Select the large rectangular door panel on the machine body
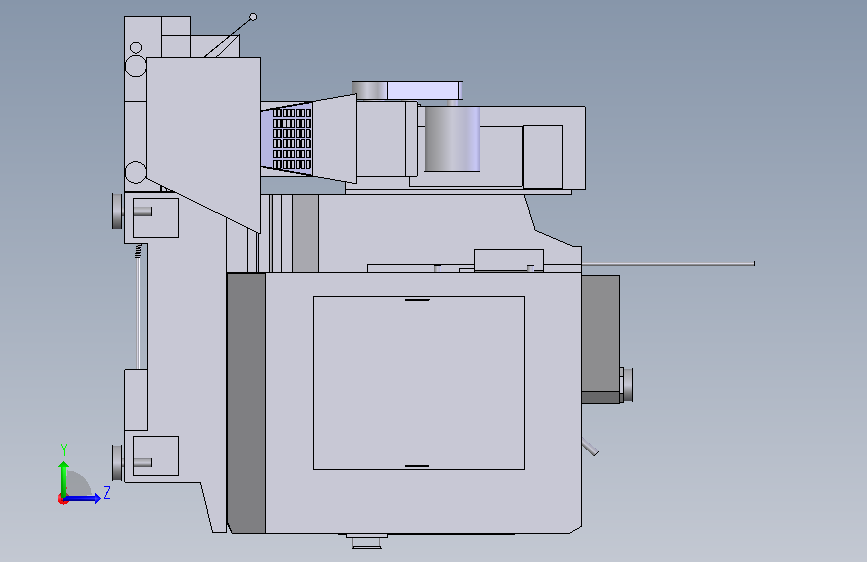867x562 pixels. [x=419, y=383]
